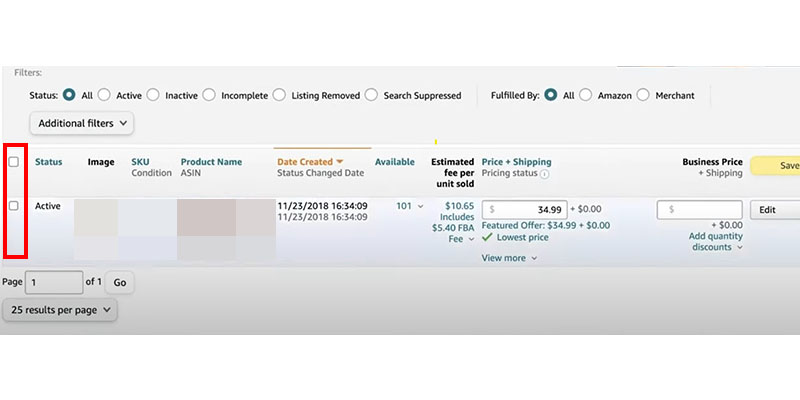
Task: Expand the Available quantity 101 chevron
Action: (420, 207)
